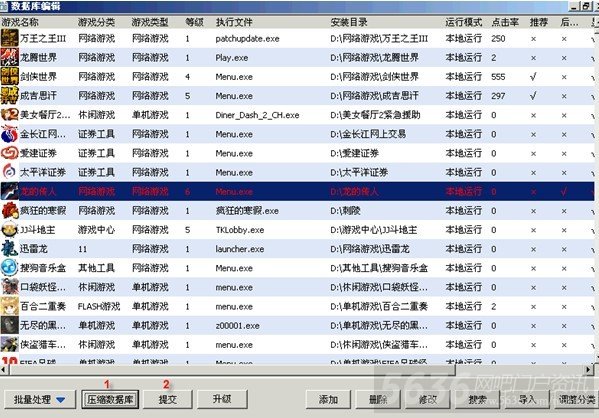599x418 pixels.
Task: Click the 提交 button
Action: tap(168, 400)
